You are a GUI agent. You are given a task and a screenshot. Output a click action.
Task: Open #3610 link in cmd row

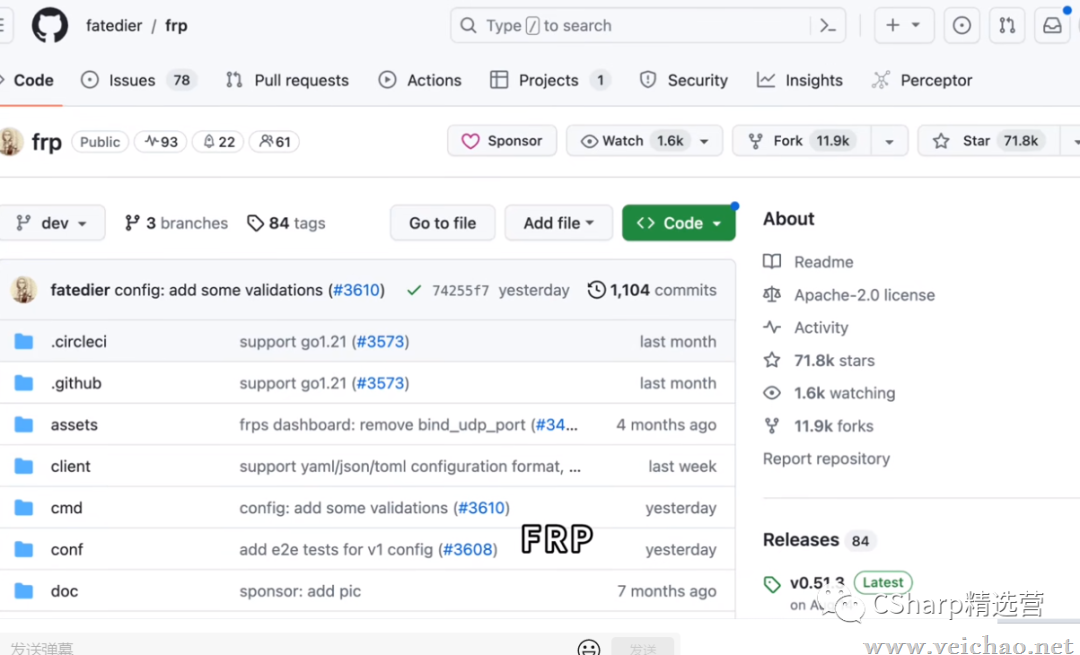coord(481,508)
